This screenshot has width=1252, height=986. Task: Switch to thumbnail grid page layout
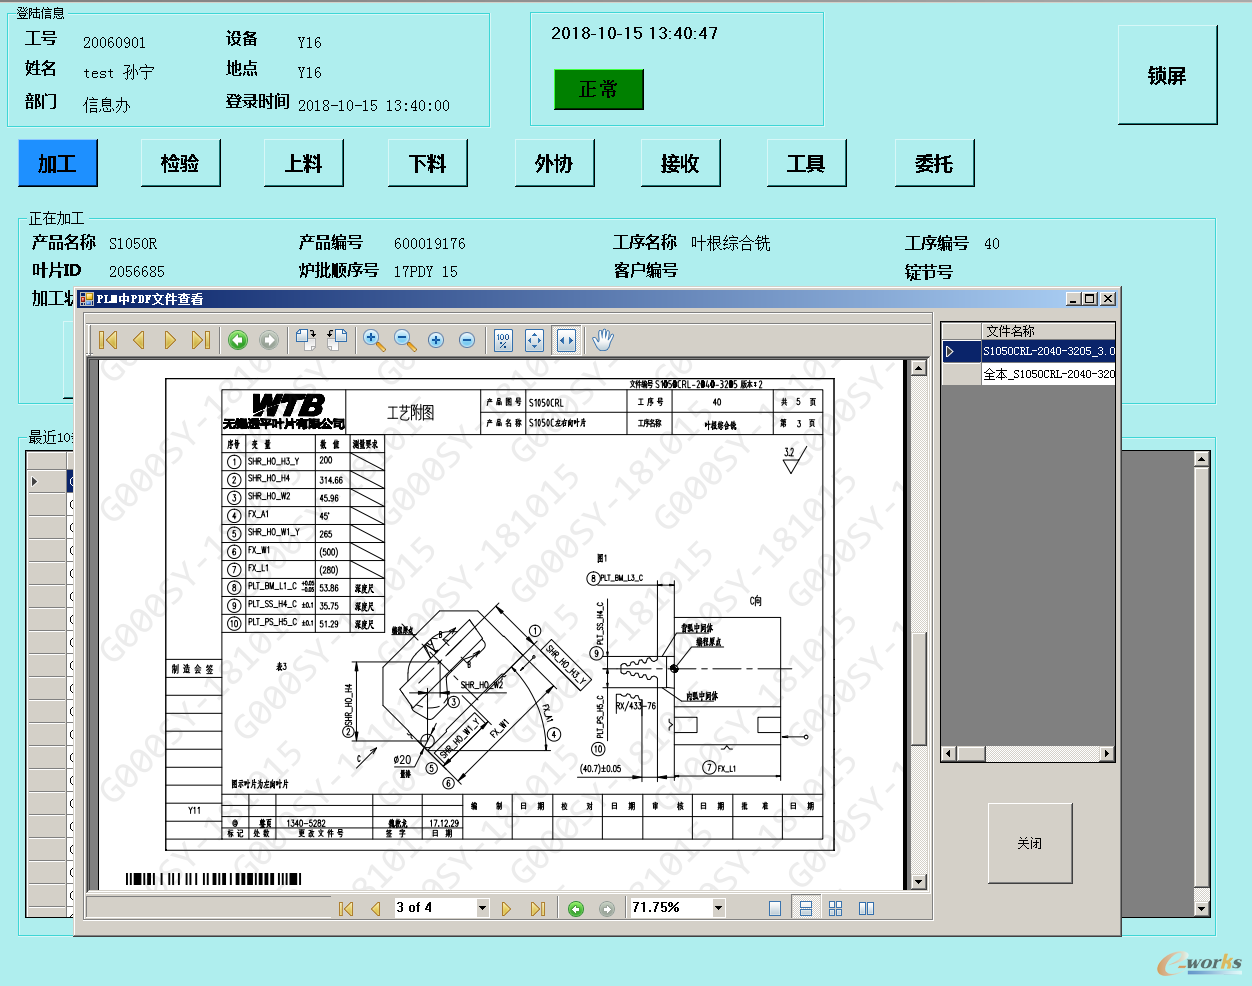[836, 908]
